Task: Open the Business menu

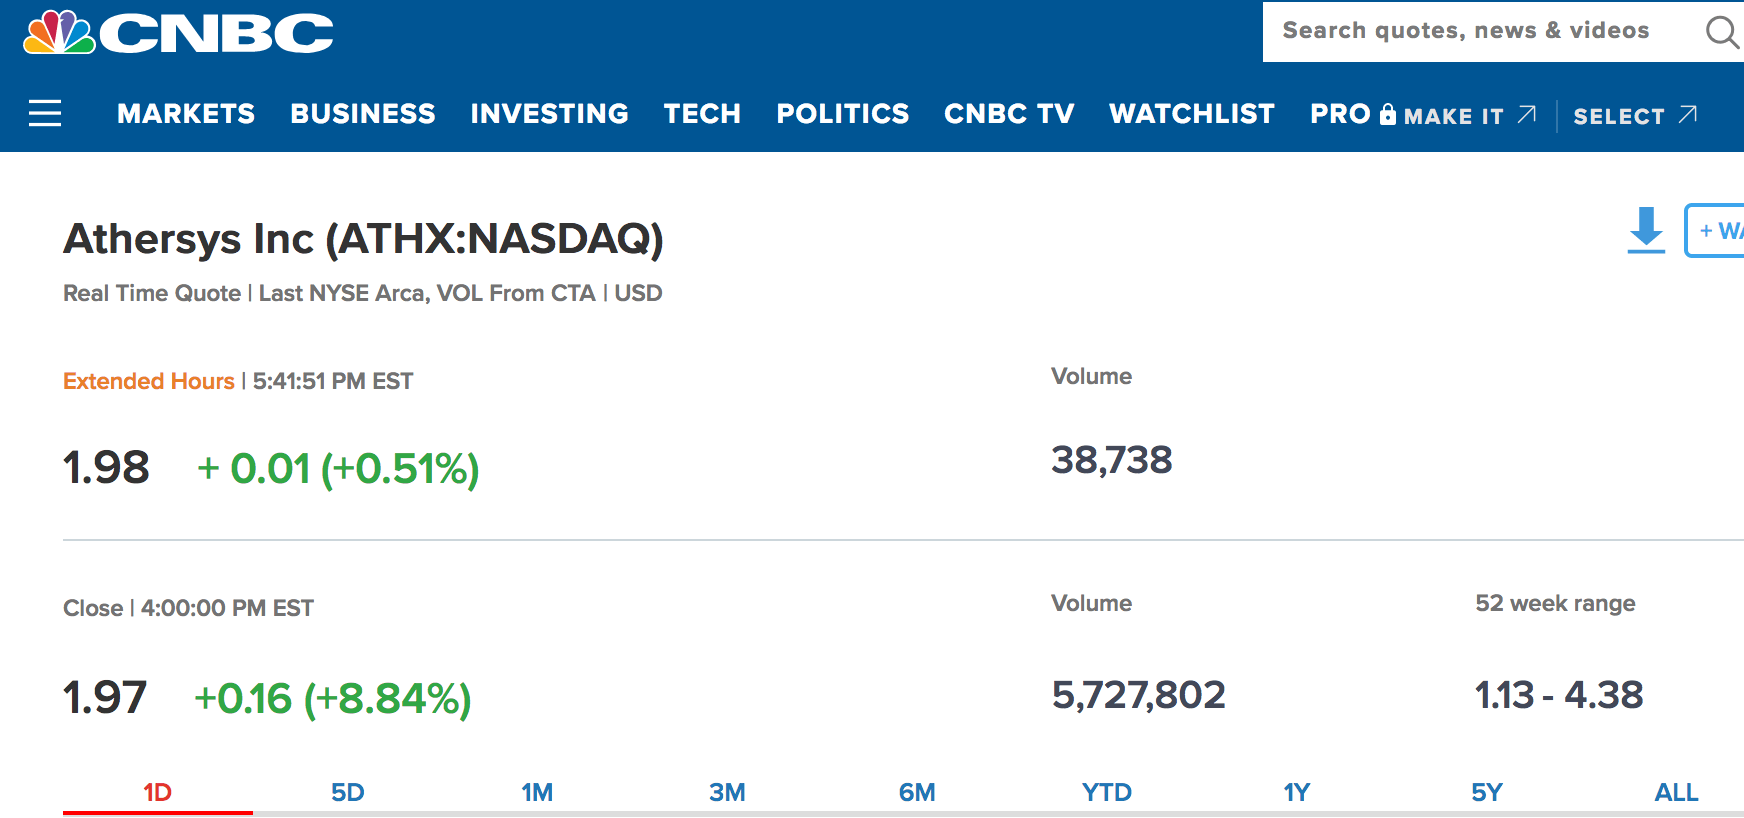Action: click(x=363, y=114)
